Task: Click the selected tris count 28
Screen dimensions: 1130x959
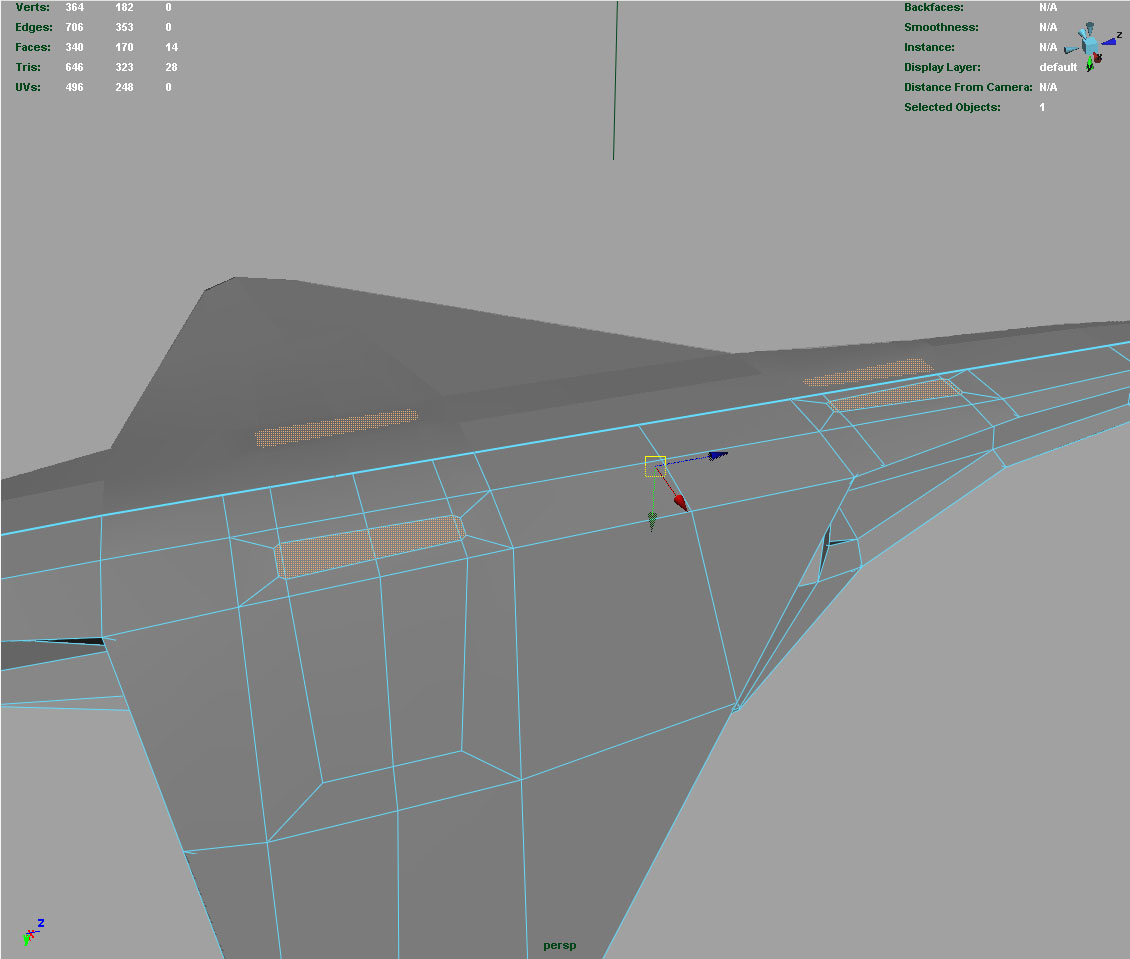Action: tap(172, 68)
